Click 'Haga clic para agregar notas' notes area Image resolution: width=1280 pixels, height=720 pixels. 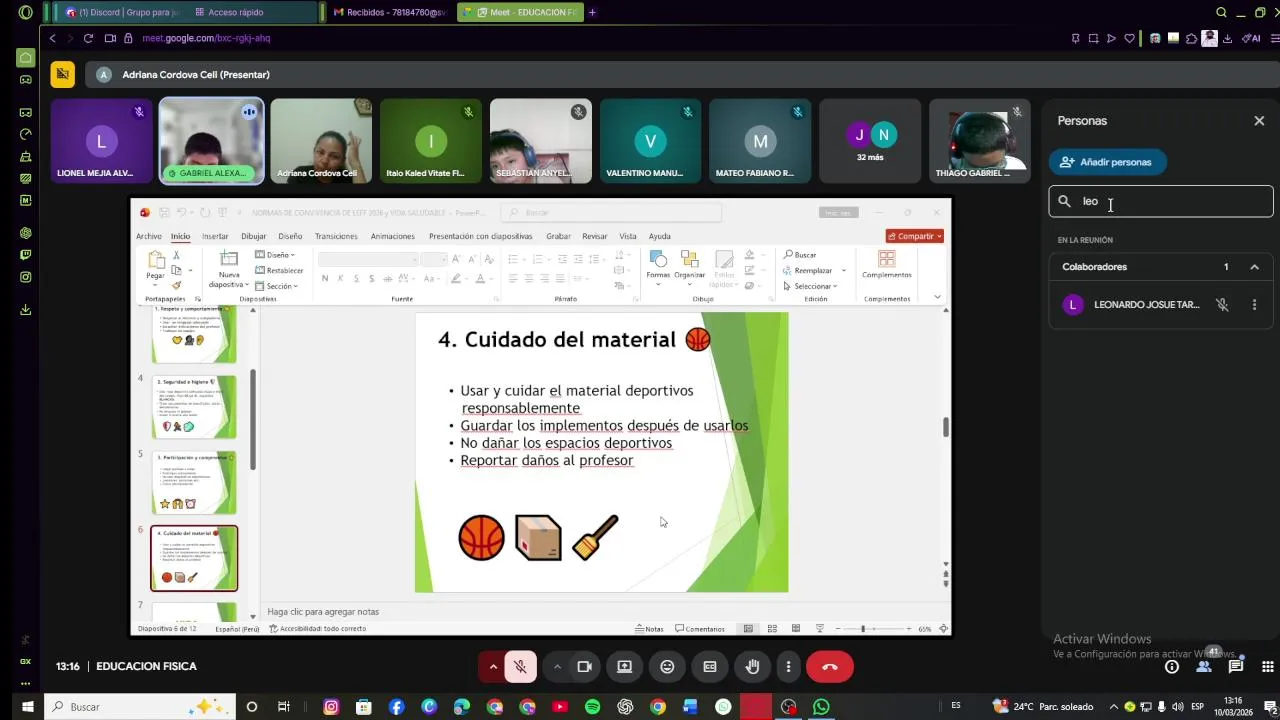click(x=323, y=611)
